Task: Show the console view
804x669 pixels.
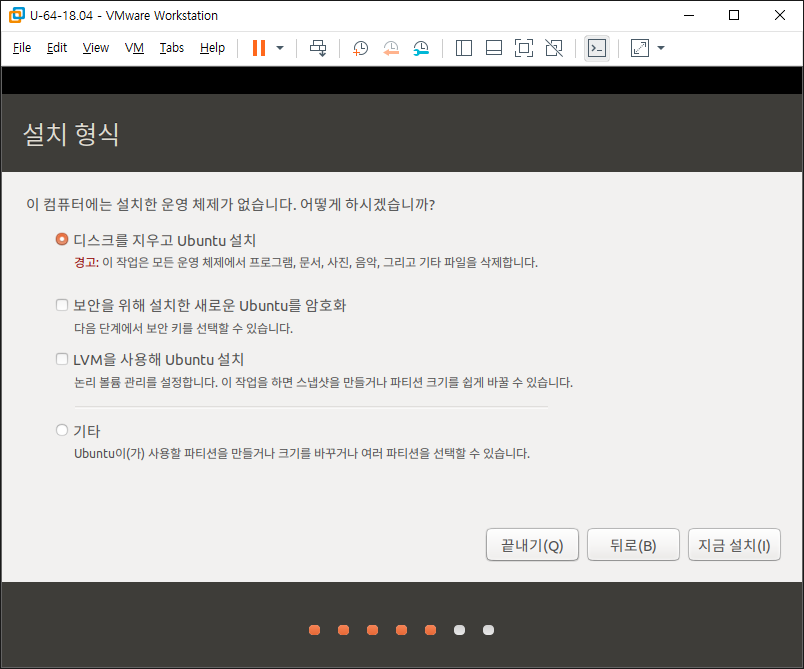Action: tap(597, 48)
